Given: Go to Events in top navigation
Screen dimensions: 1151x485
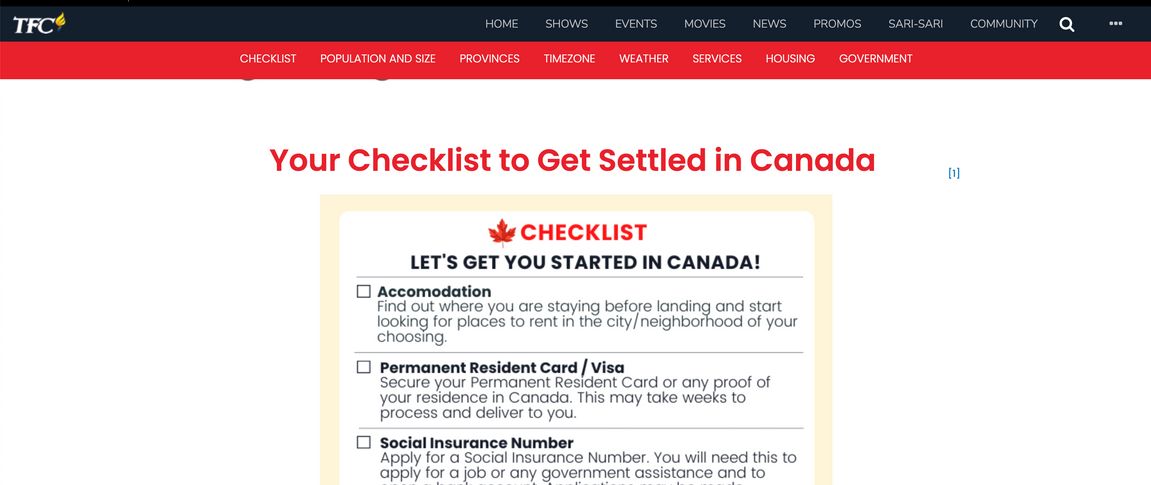Looking at the screenshot, I should [636, 23].
